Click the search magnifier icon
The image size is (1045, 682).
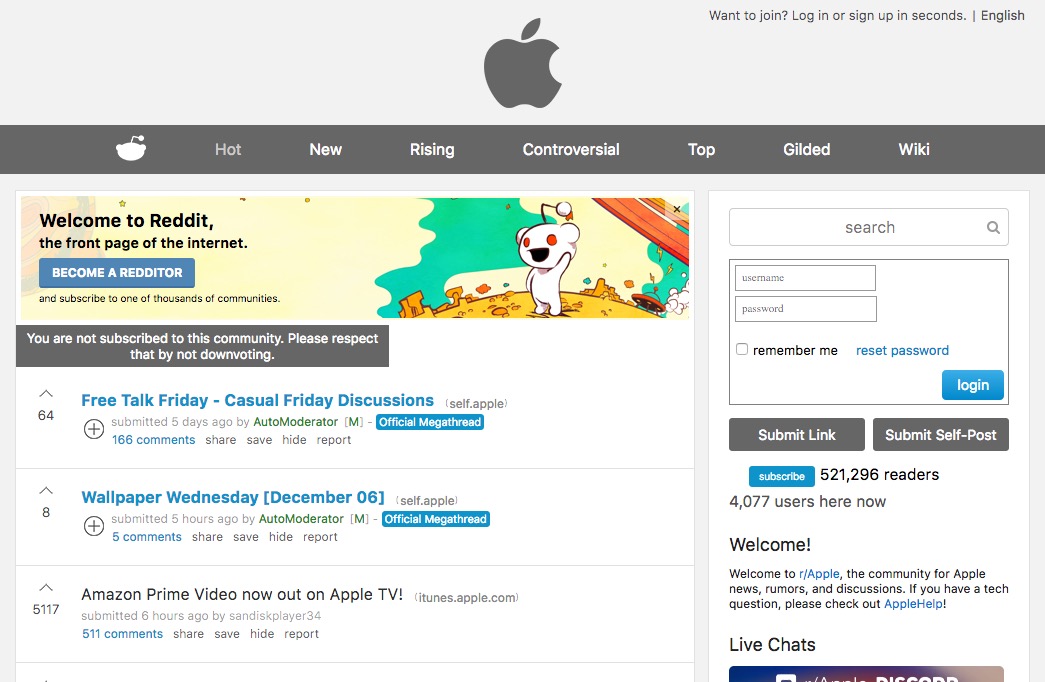coord(993,227)
